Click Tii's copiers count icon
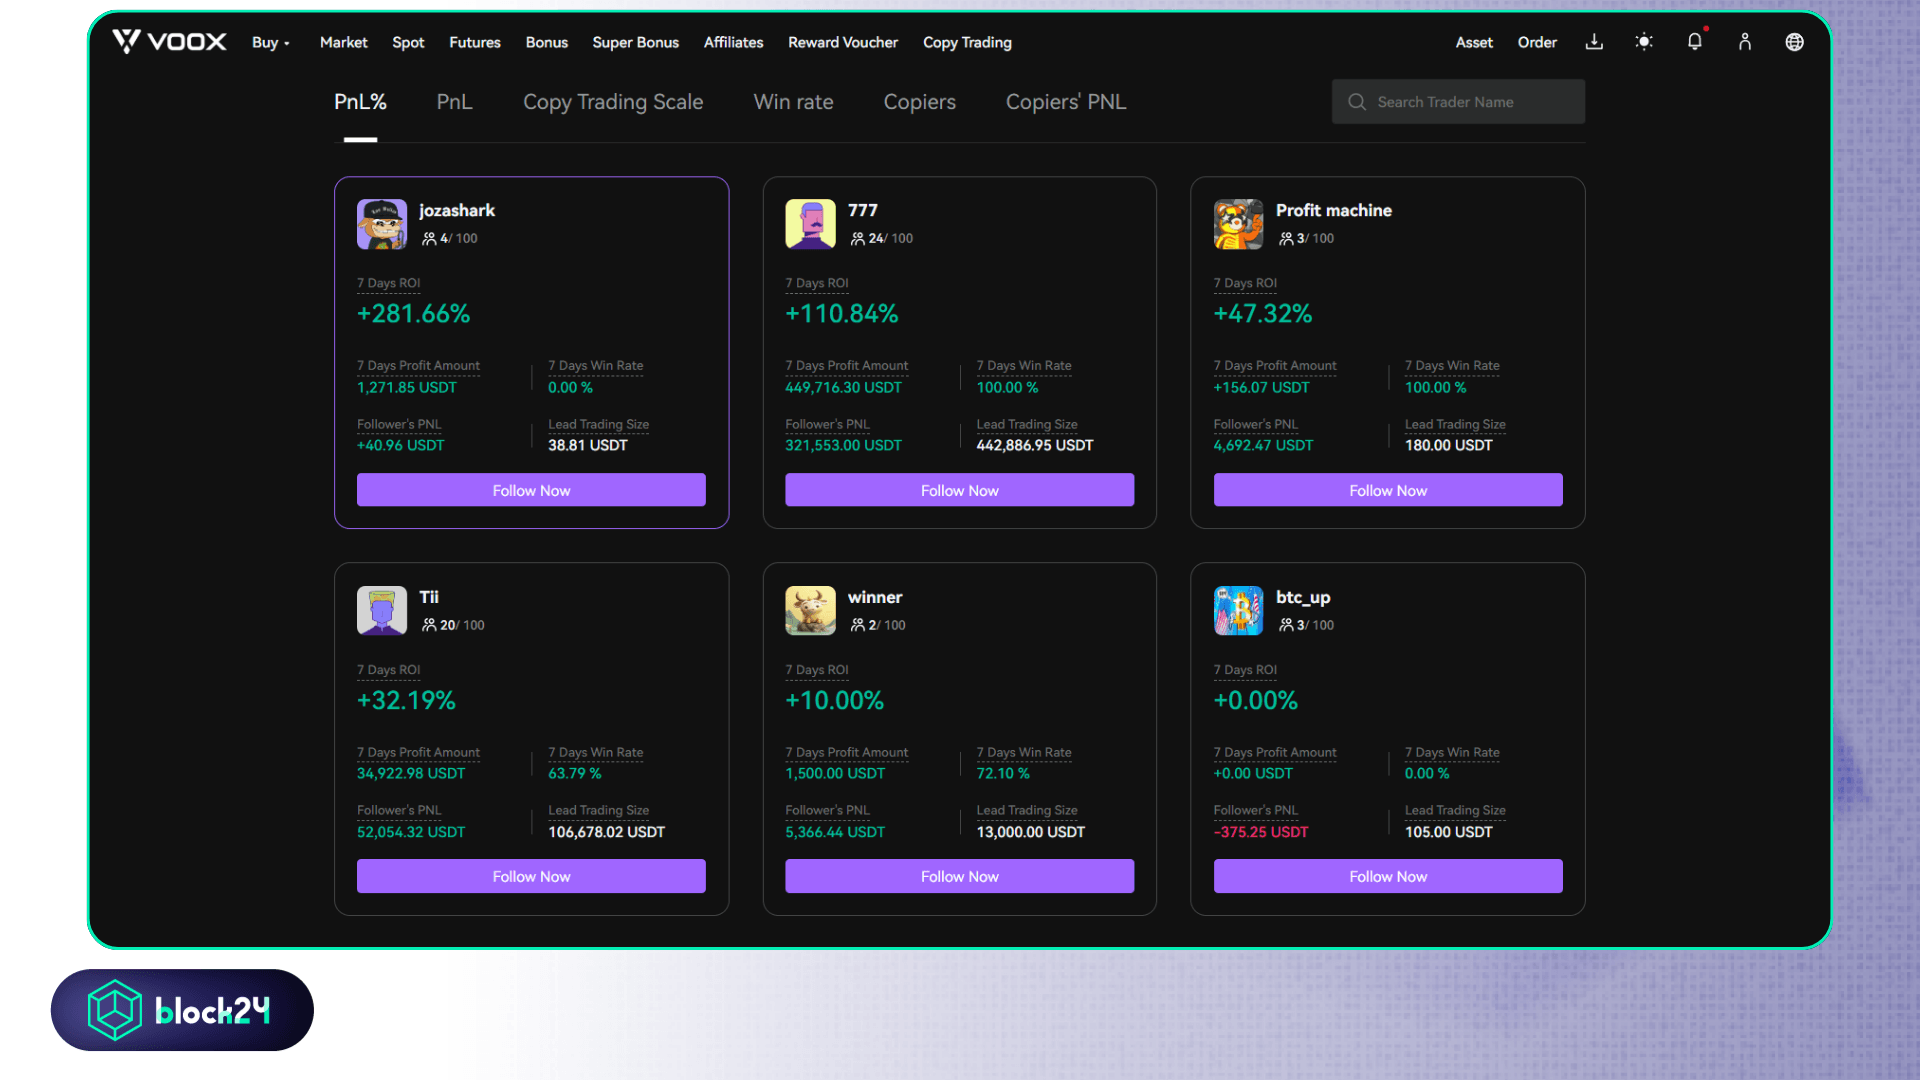This screenshot has width=1920, height=1080. click(429, 625)
